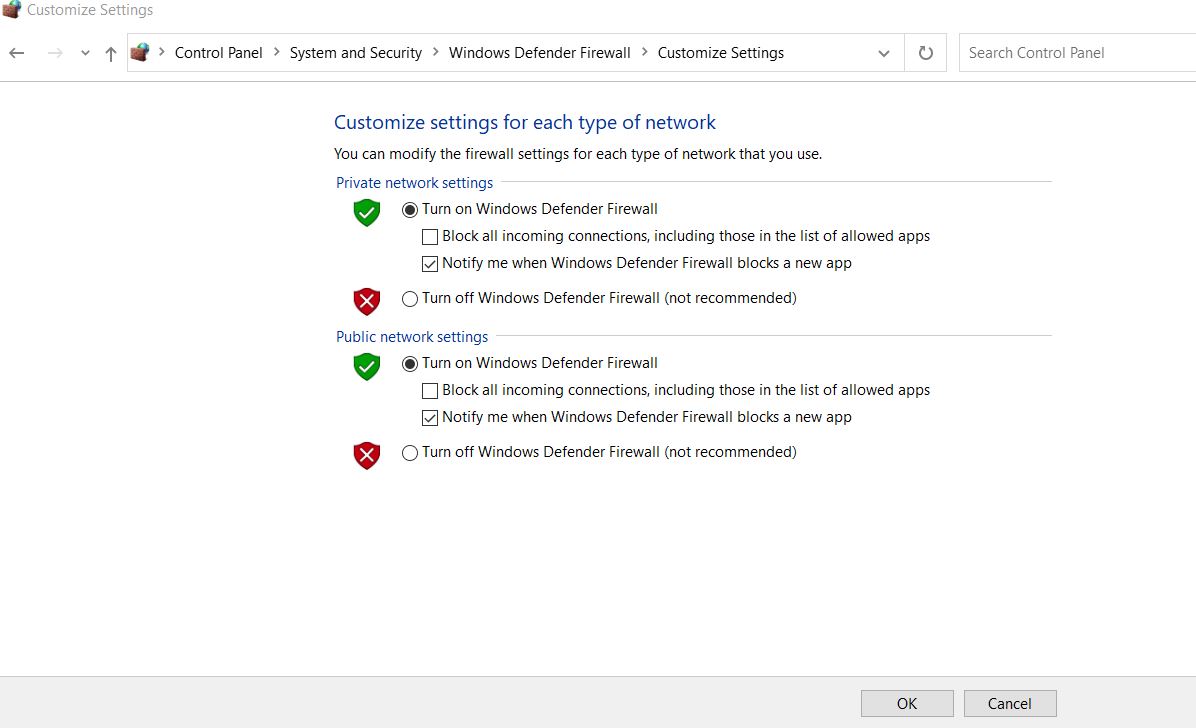Click the Private network settings heading
Viewport: 1196px width, 728px height.
pos(414,183)
